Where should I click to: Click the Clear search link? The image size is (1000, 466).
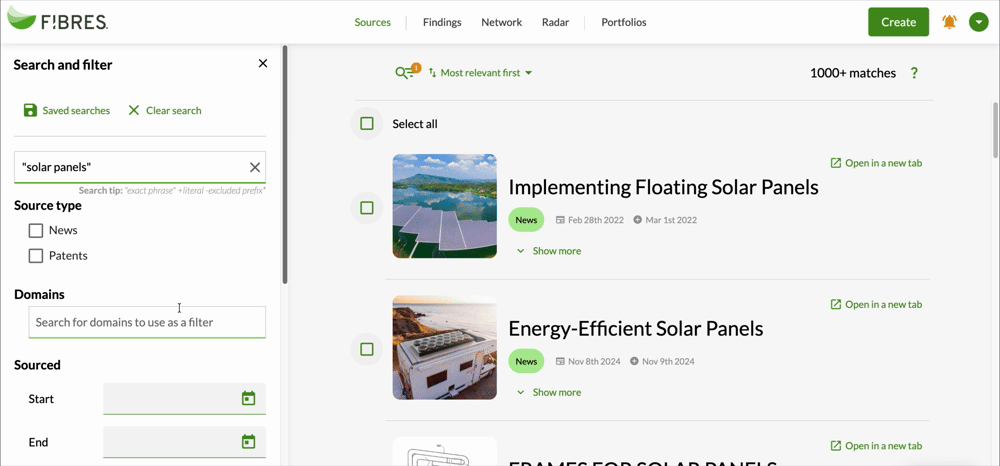pyautogui.click(x=165, y=110)
